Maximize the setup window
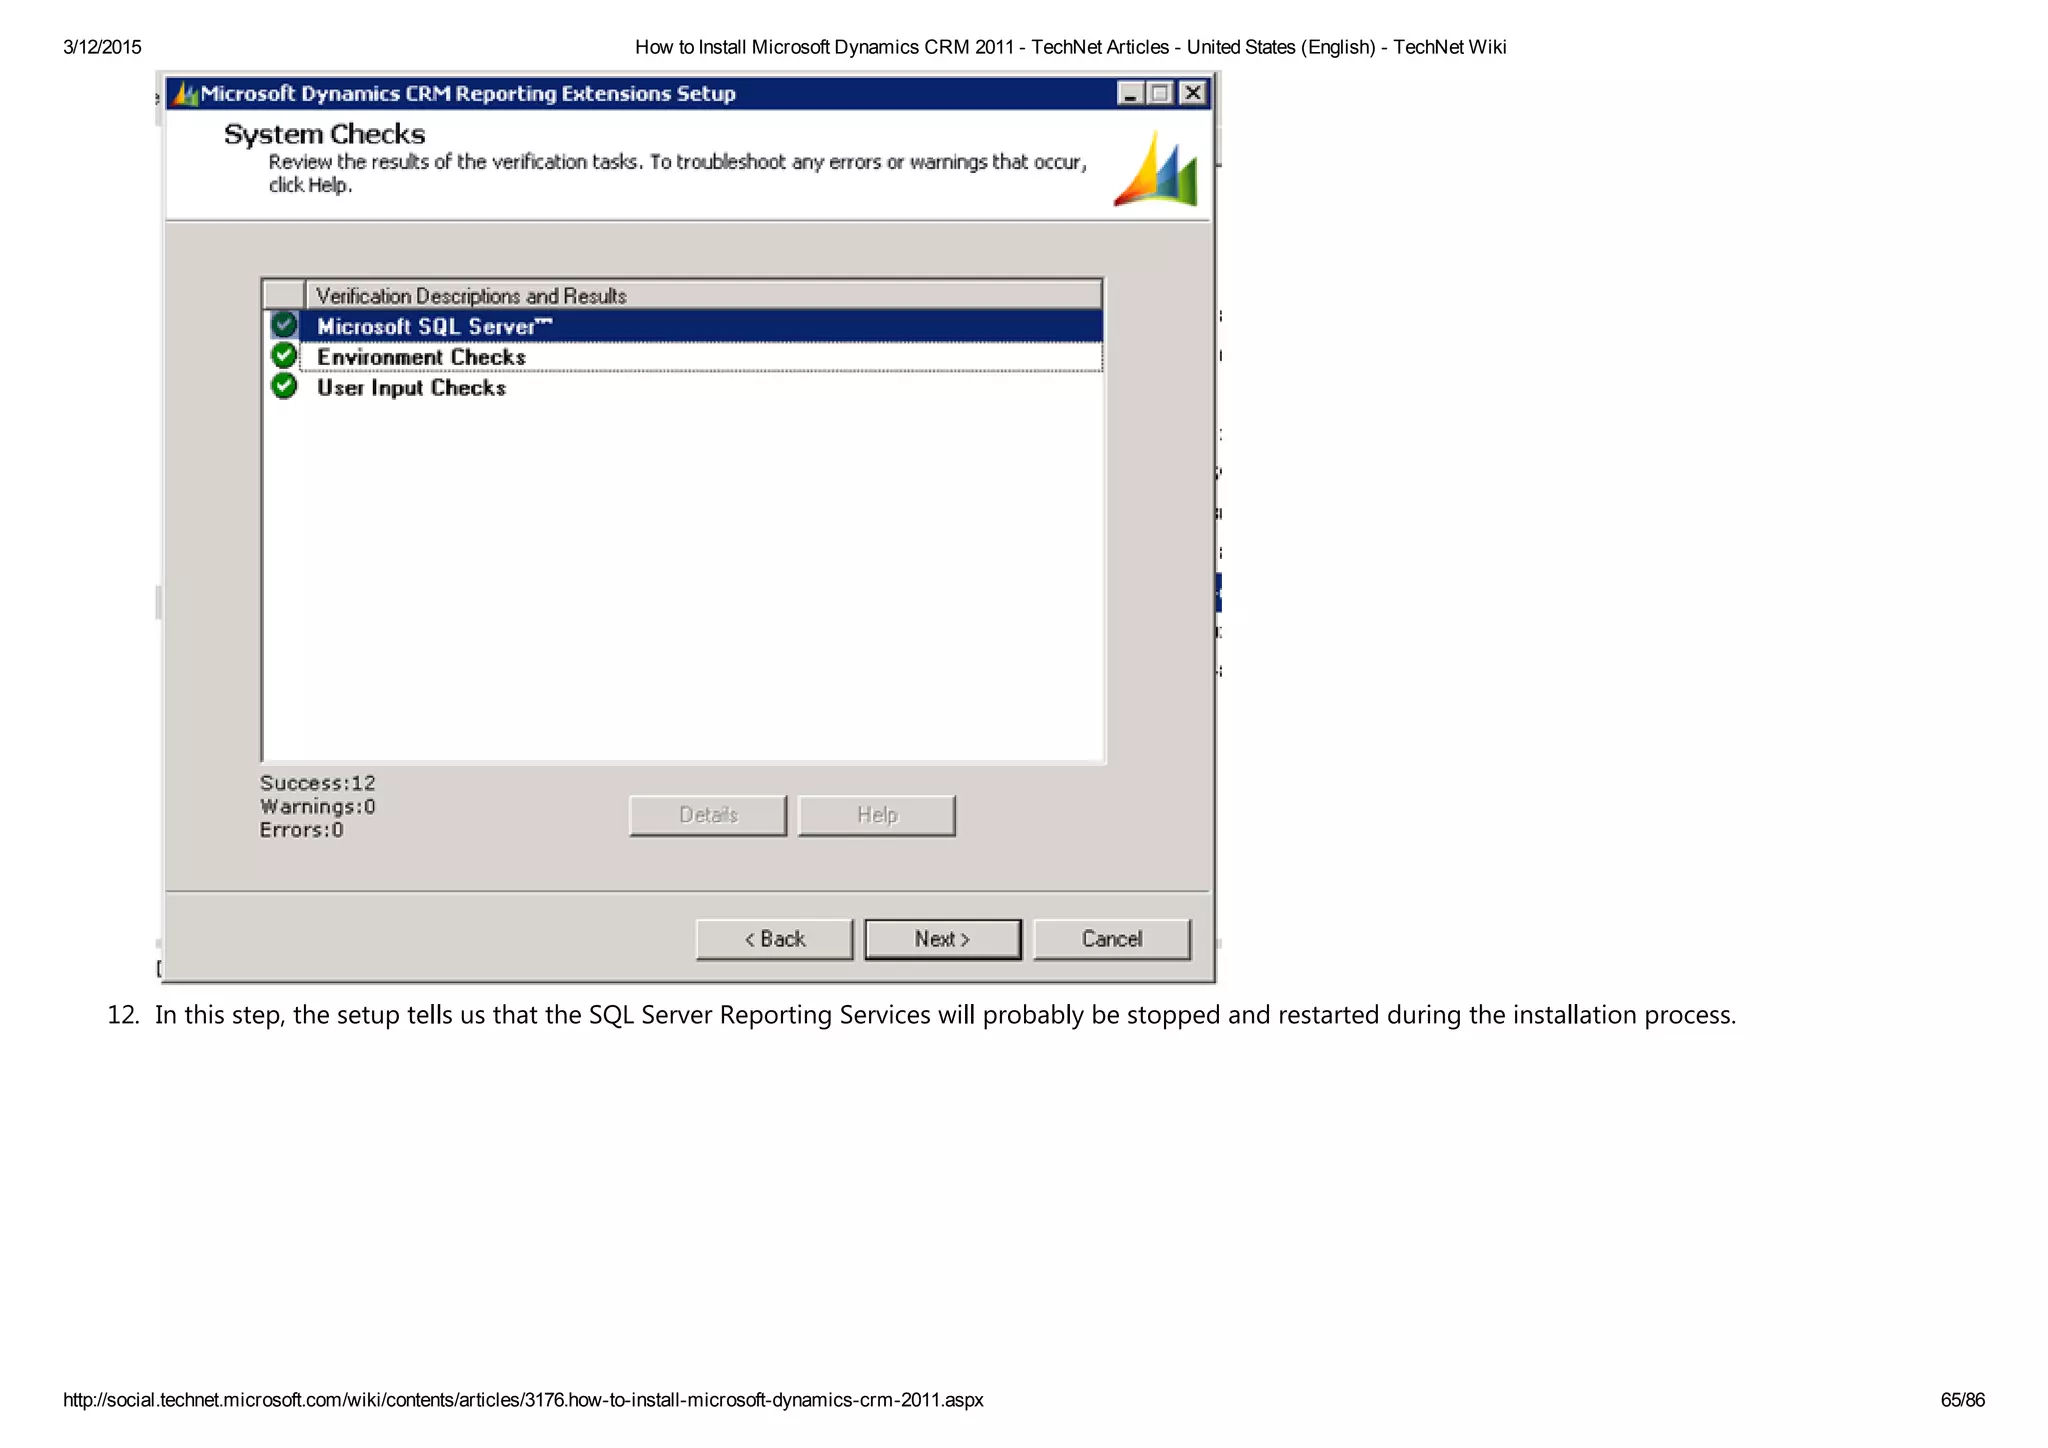2048x1448 pixels. click(x=1160, y=93)
